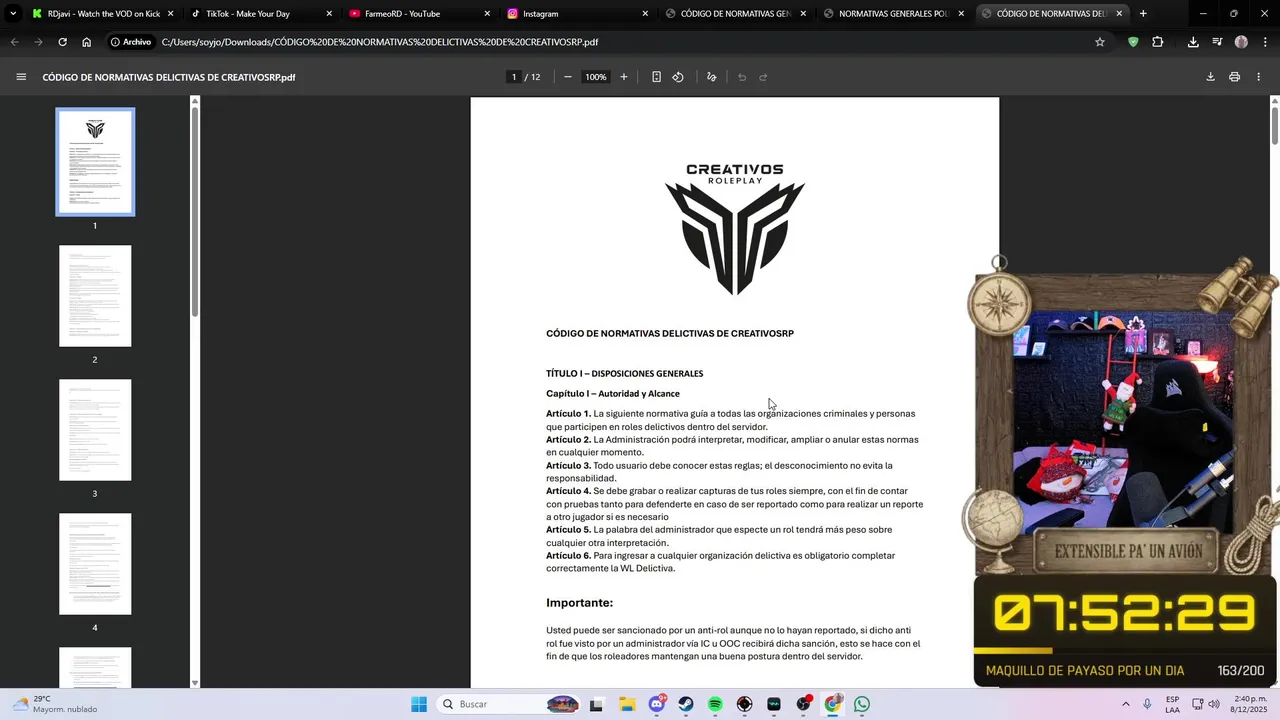The width and height of the screenshot is (1280, 720).
Task: Open new tab with plus button
Action: pos(1143,14)
